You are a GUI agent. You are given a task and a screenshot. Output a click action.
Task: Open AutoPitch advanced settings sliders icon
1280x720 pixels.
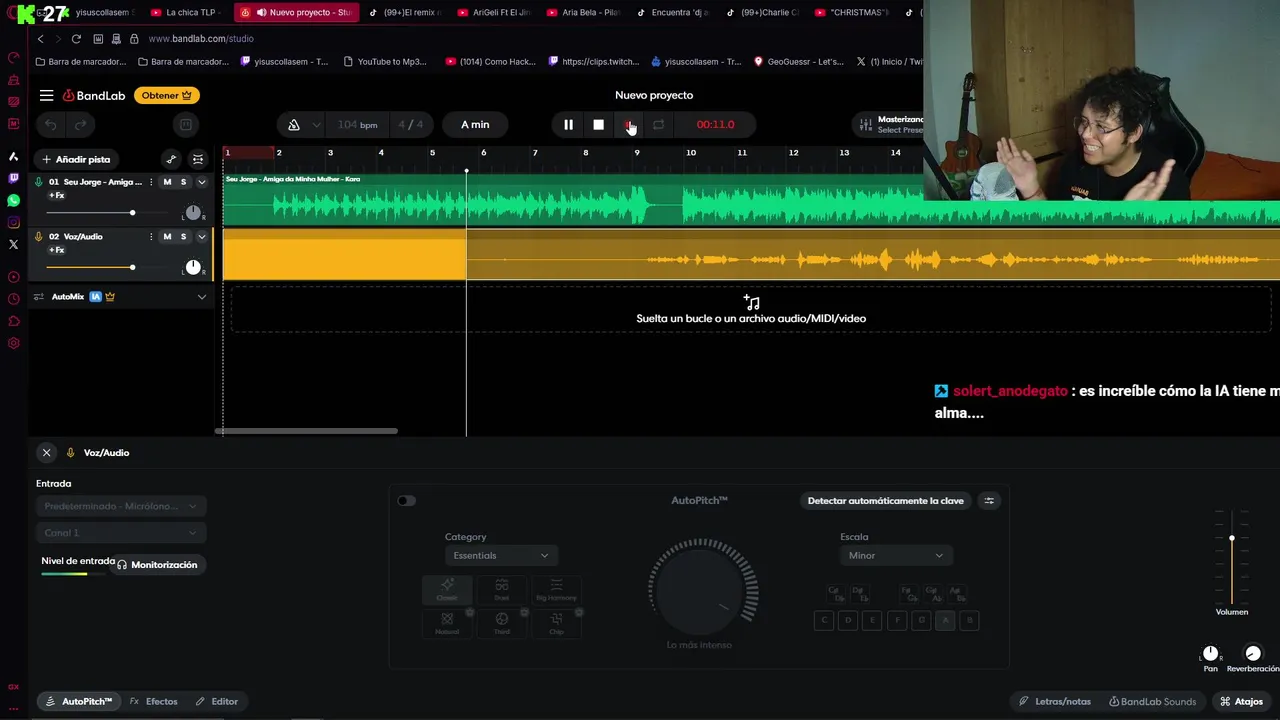(989, 501)
